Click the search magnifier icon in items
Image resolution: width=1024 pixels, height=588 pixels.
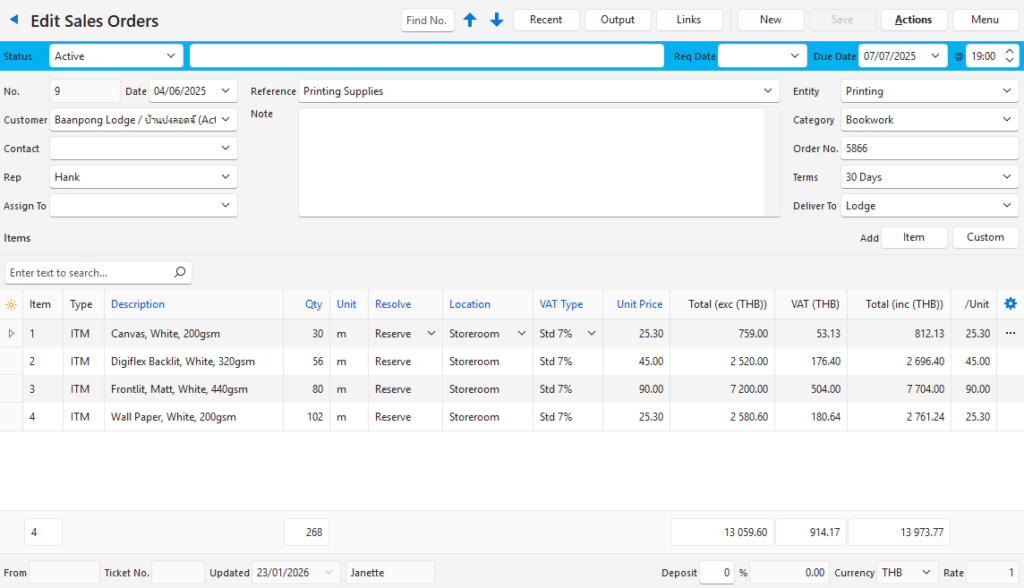[180, 272]
